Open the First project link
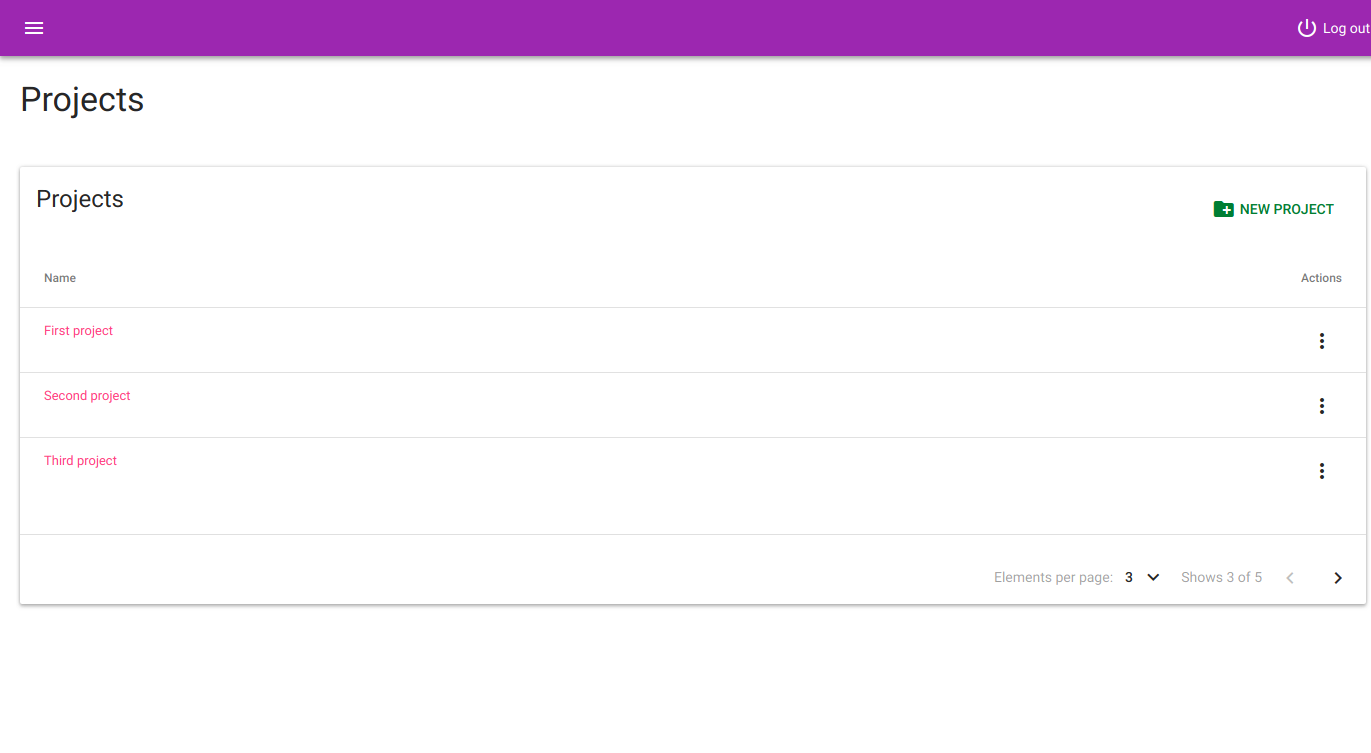This screenshot has height=753, width=1371. 78,331
